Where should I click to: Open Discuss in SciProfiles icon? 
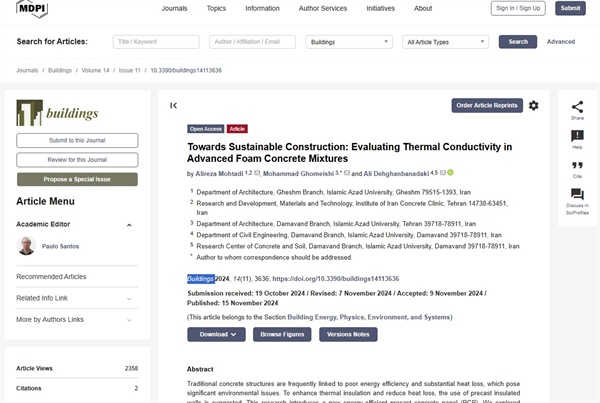pos(577,195)
